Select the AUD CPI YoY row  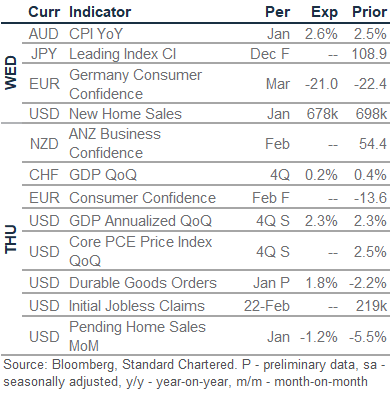tap(206, 34)
